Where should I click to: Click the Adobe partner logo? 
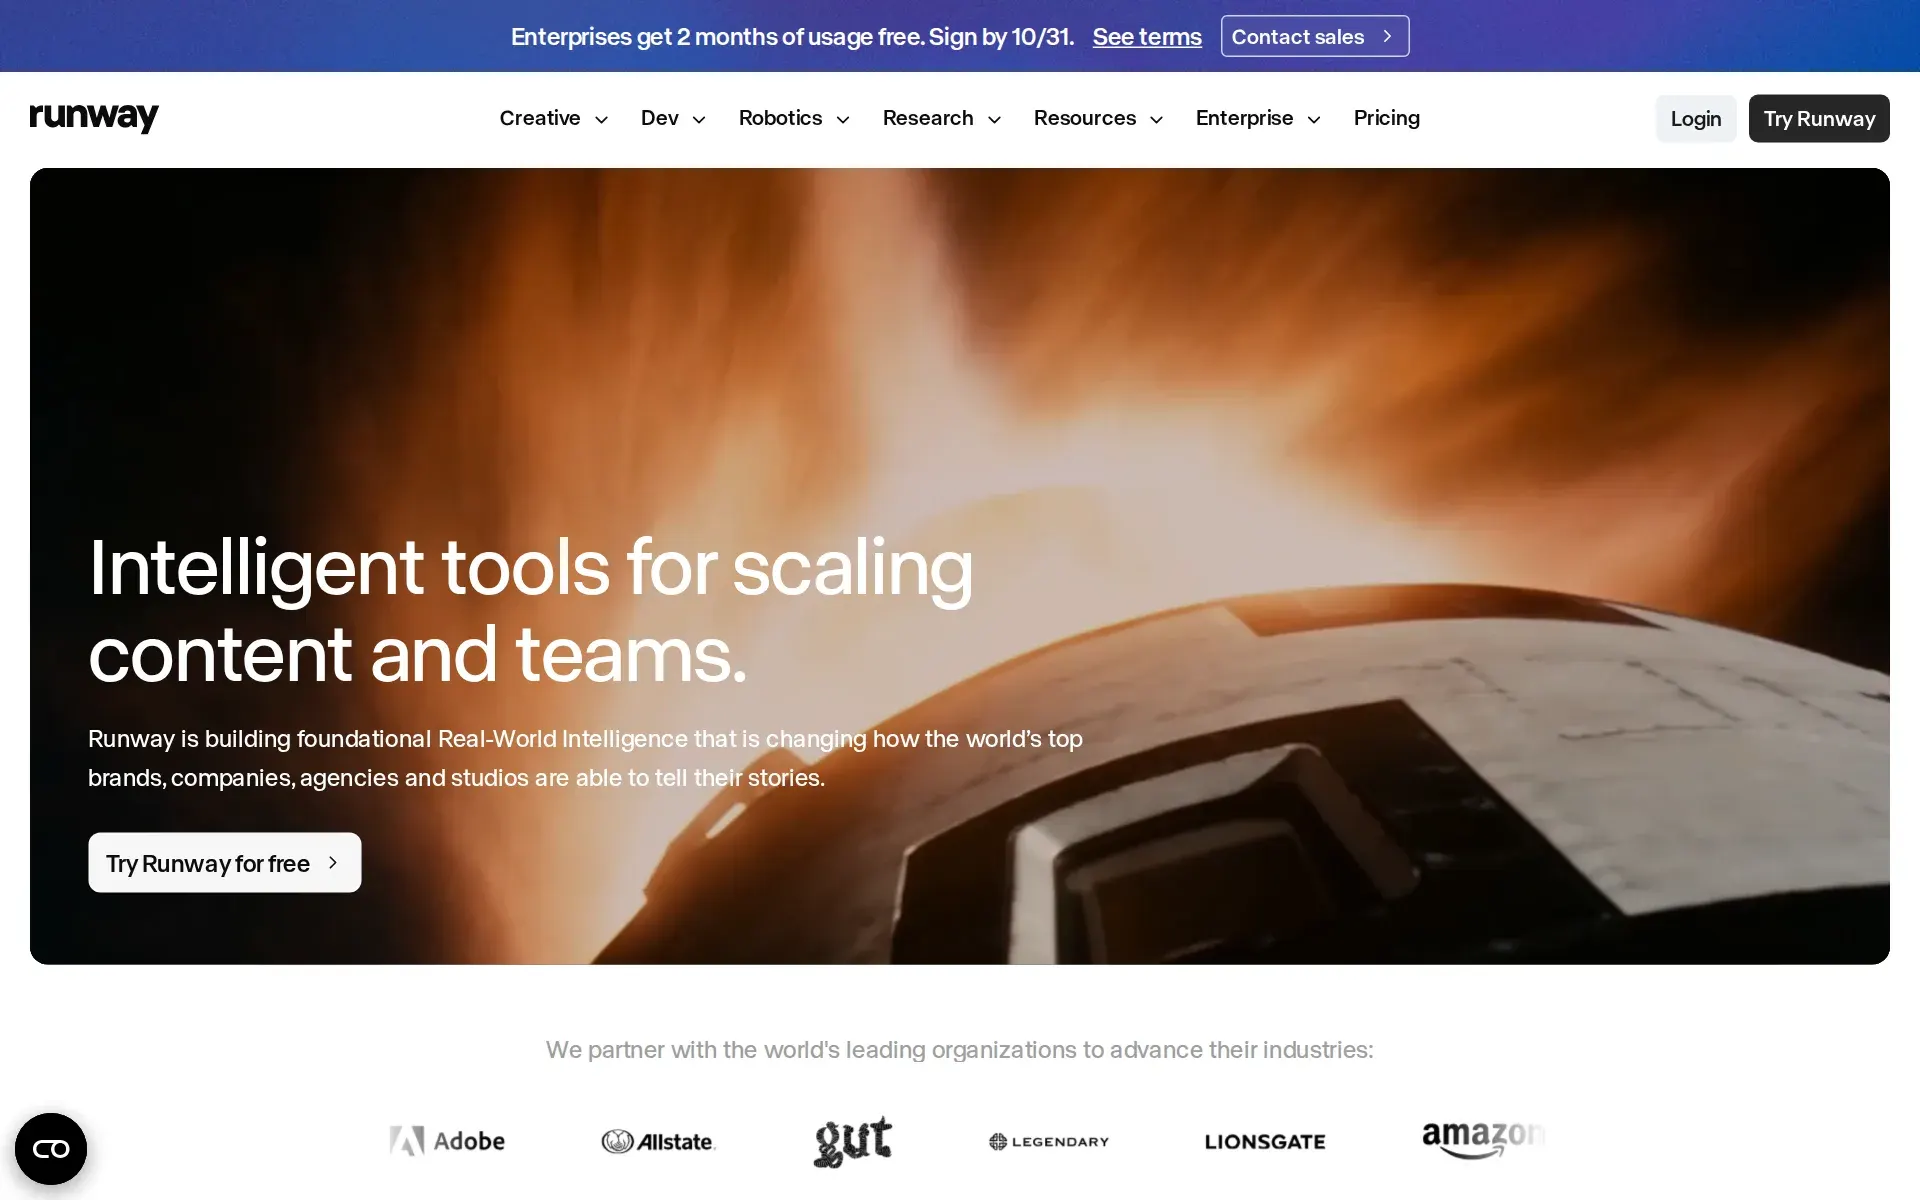447,1141
